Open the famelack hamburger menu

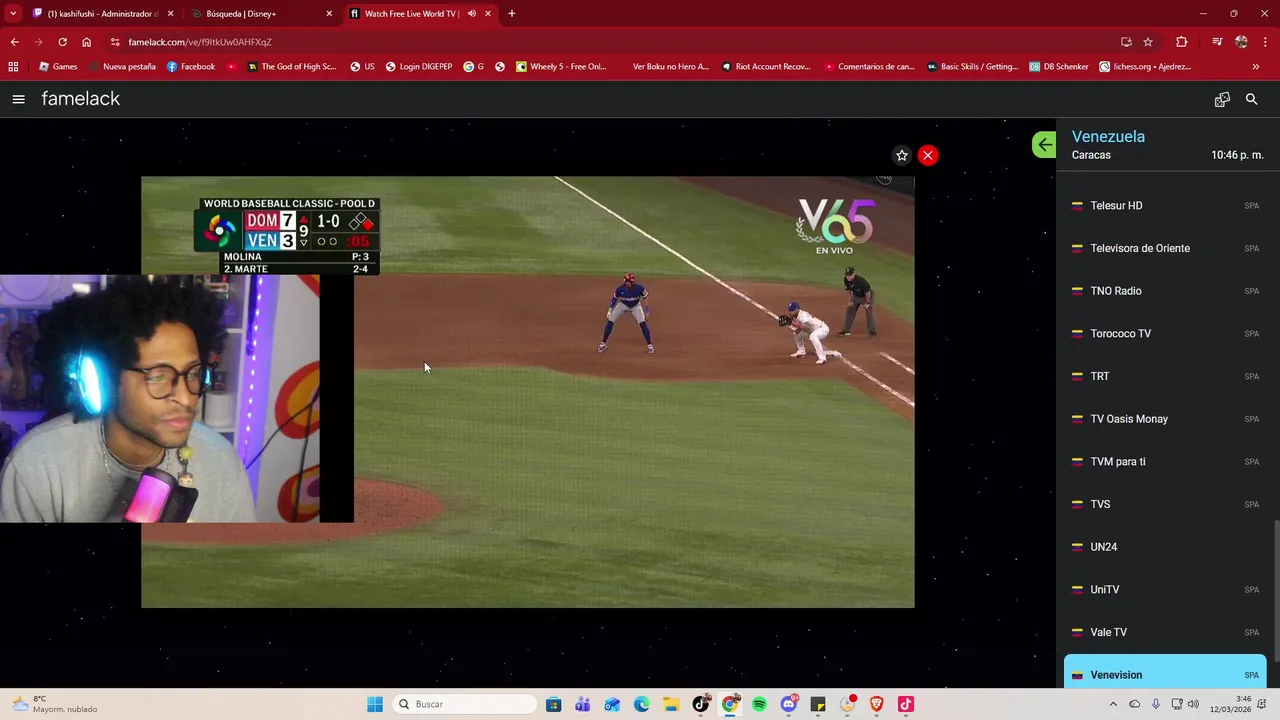point(18,99)
